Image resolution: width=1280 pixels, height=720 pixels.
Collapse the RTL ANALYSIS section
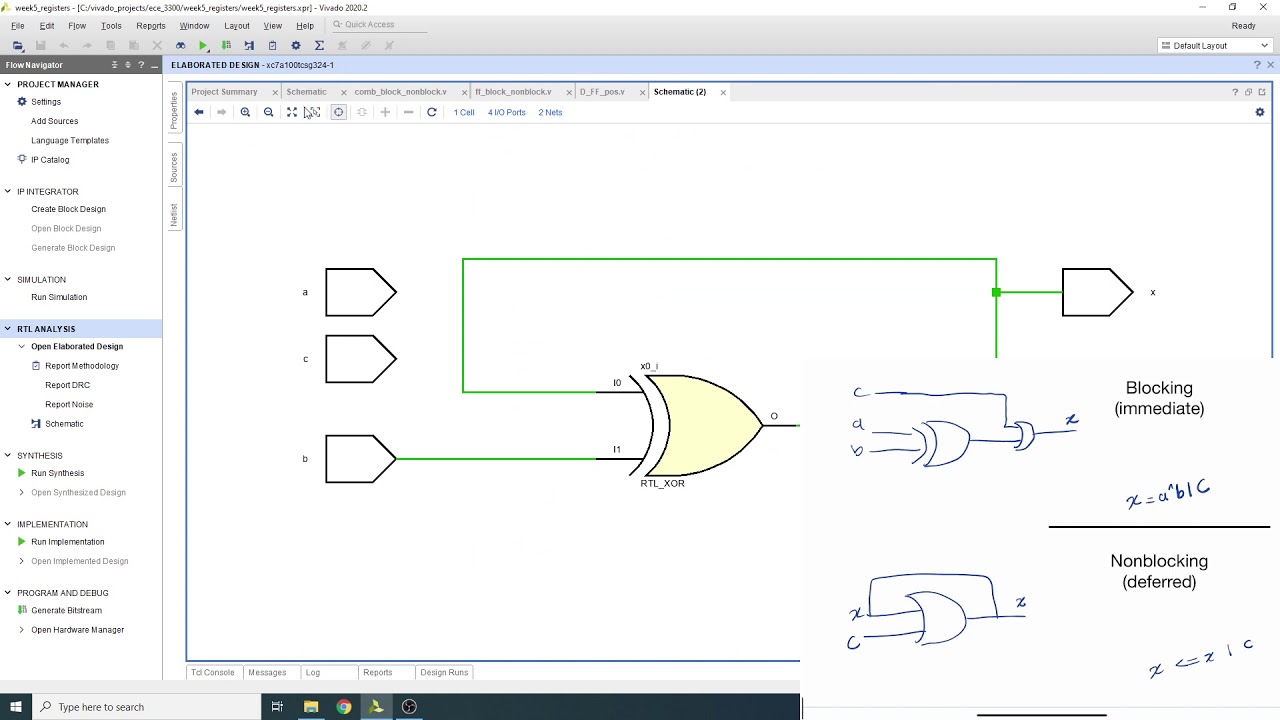pyautogui.click(x=8, y=328)
